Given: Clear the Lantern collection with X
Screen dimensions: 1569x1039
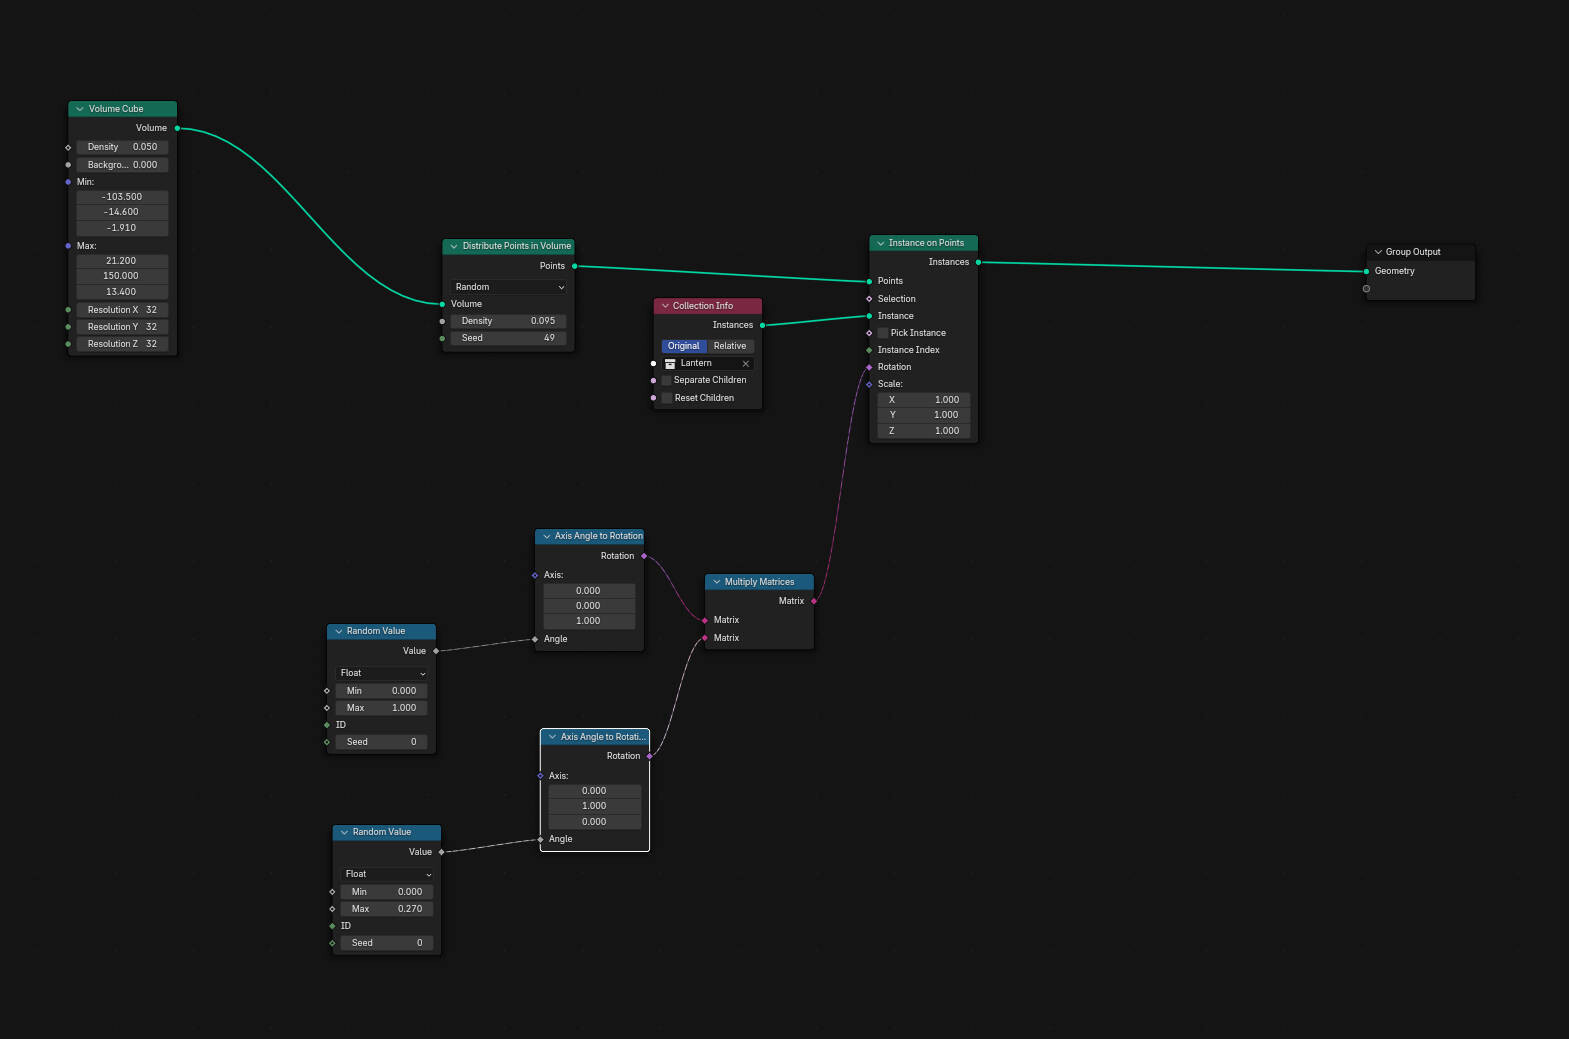Looking at the screenshot, I should click(x=746, y=364).
